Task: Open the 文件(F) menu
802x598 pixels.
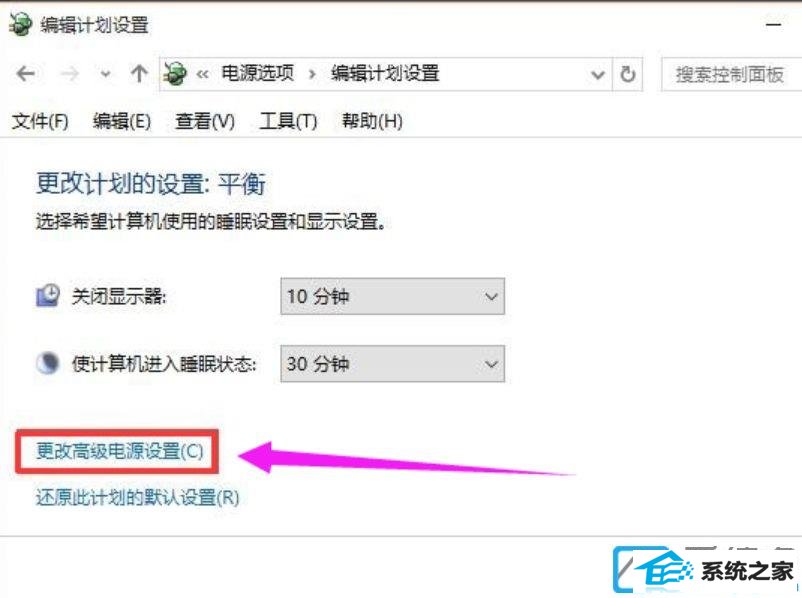Action: point(40,122)
